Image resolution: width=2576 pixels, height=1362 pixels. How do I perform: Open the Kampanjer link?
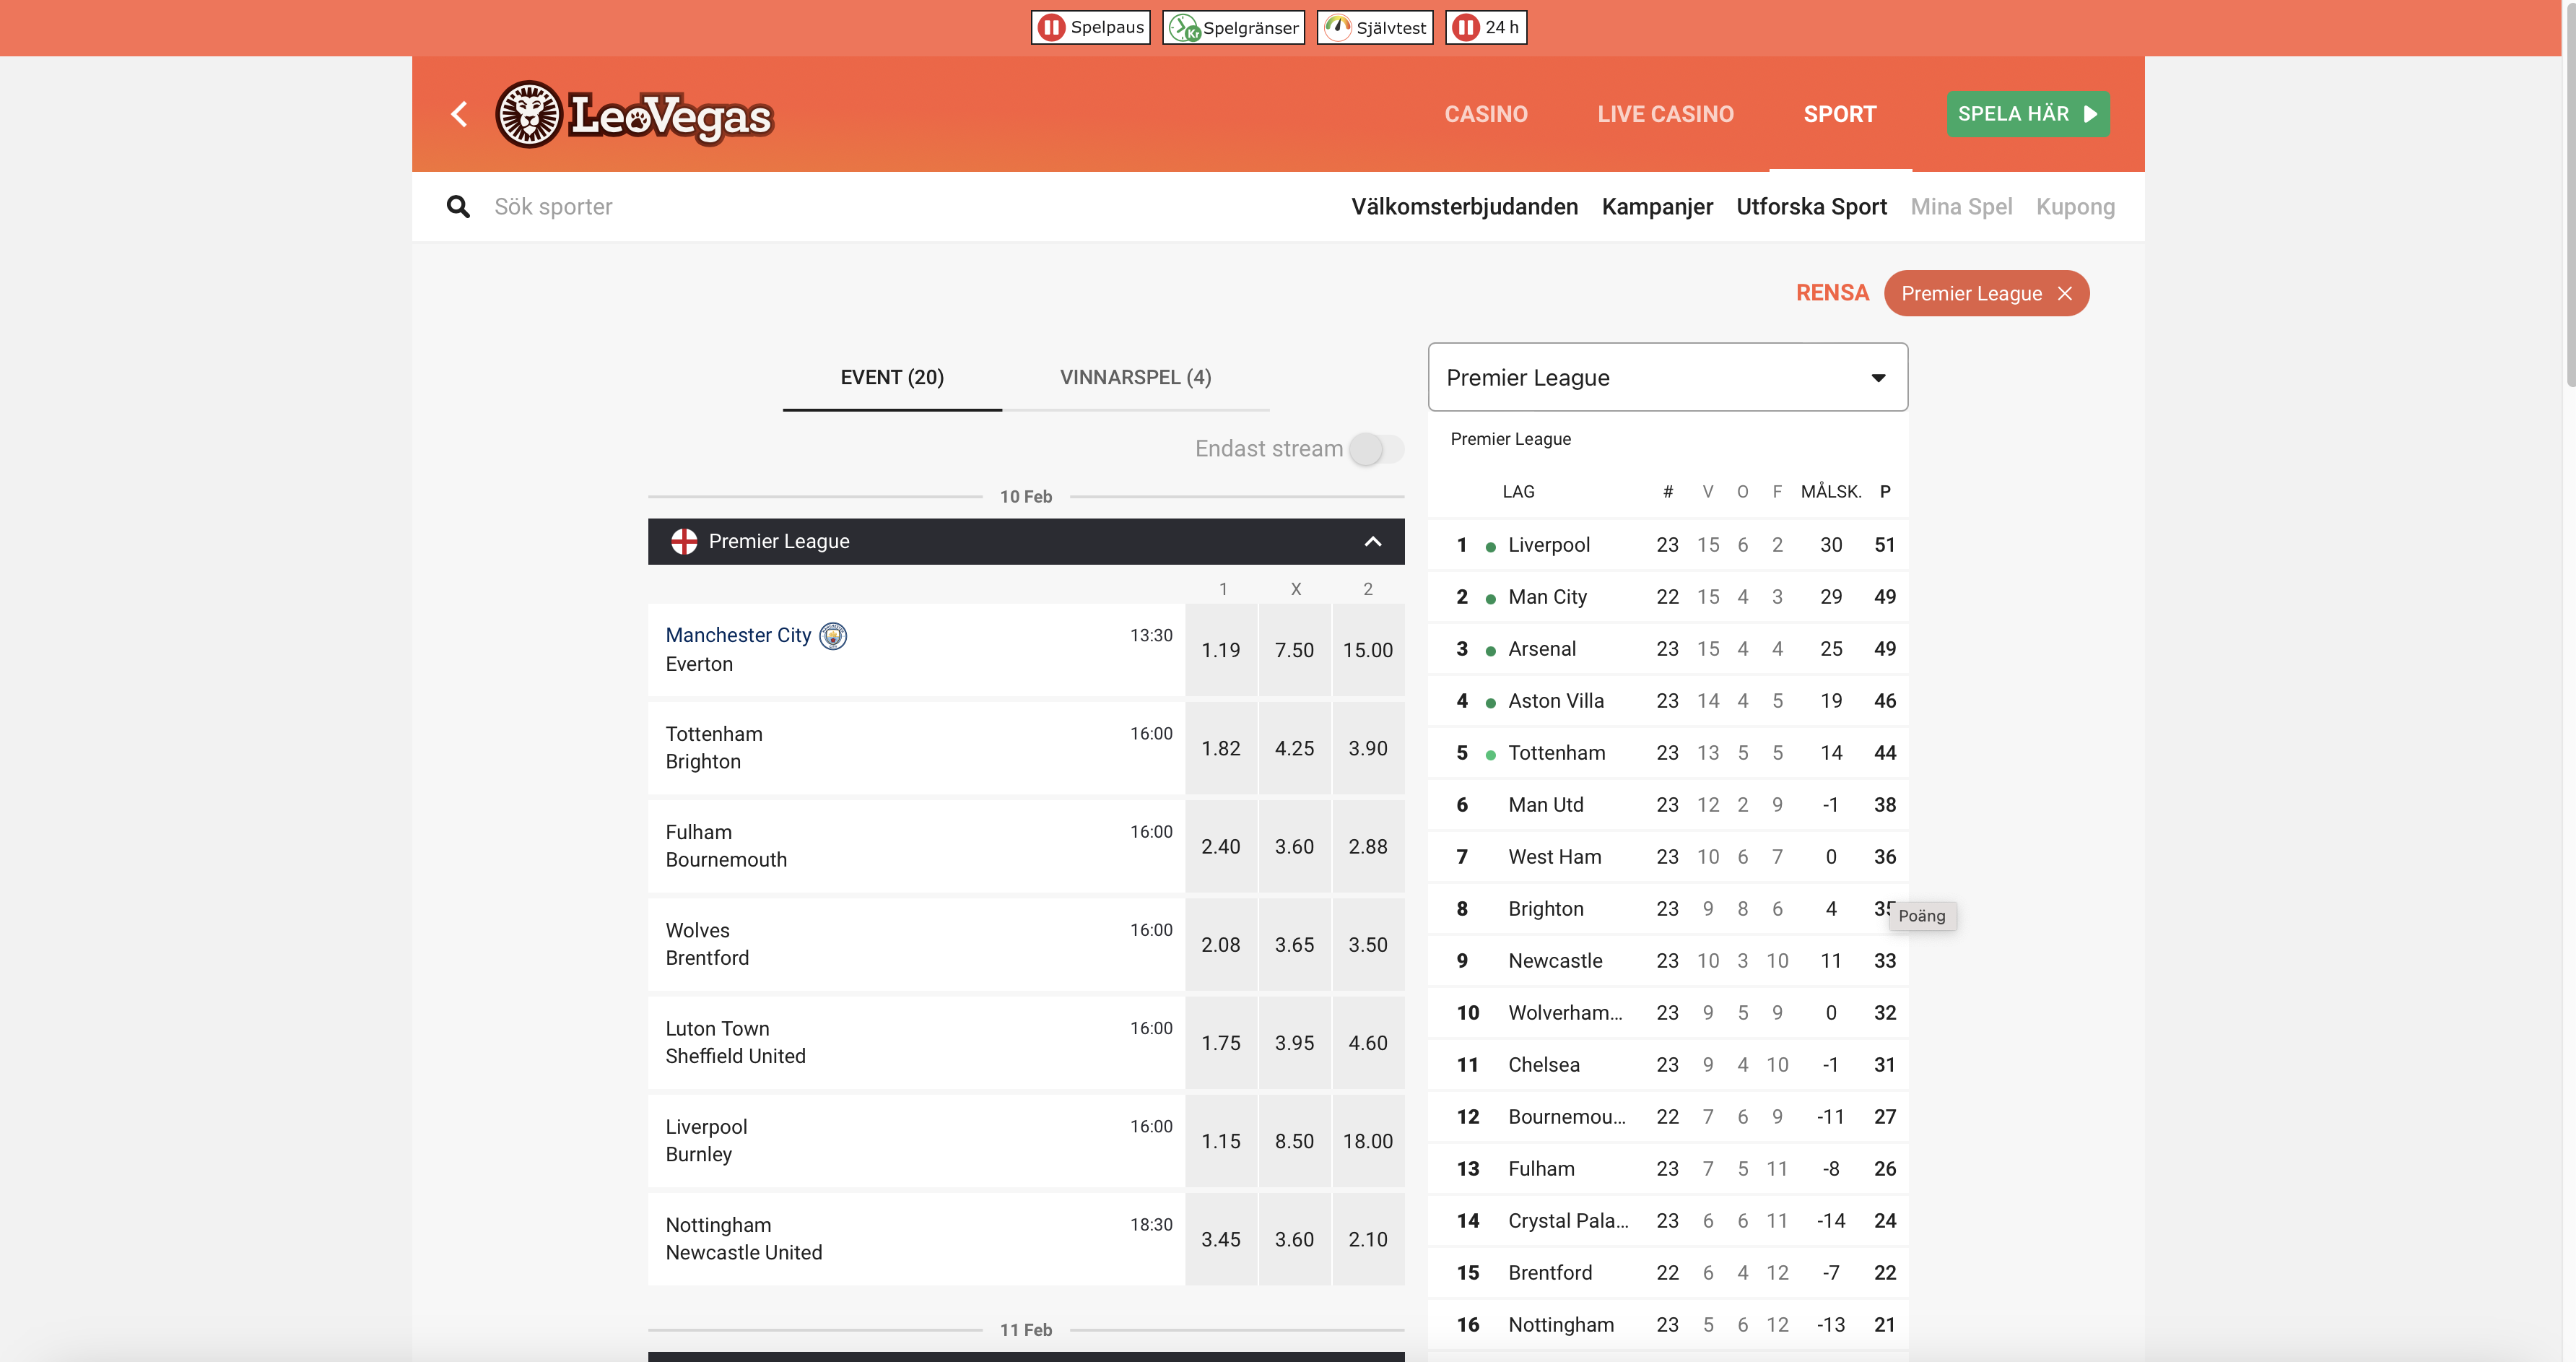tap(1656, 207)
